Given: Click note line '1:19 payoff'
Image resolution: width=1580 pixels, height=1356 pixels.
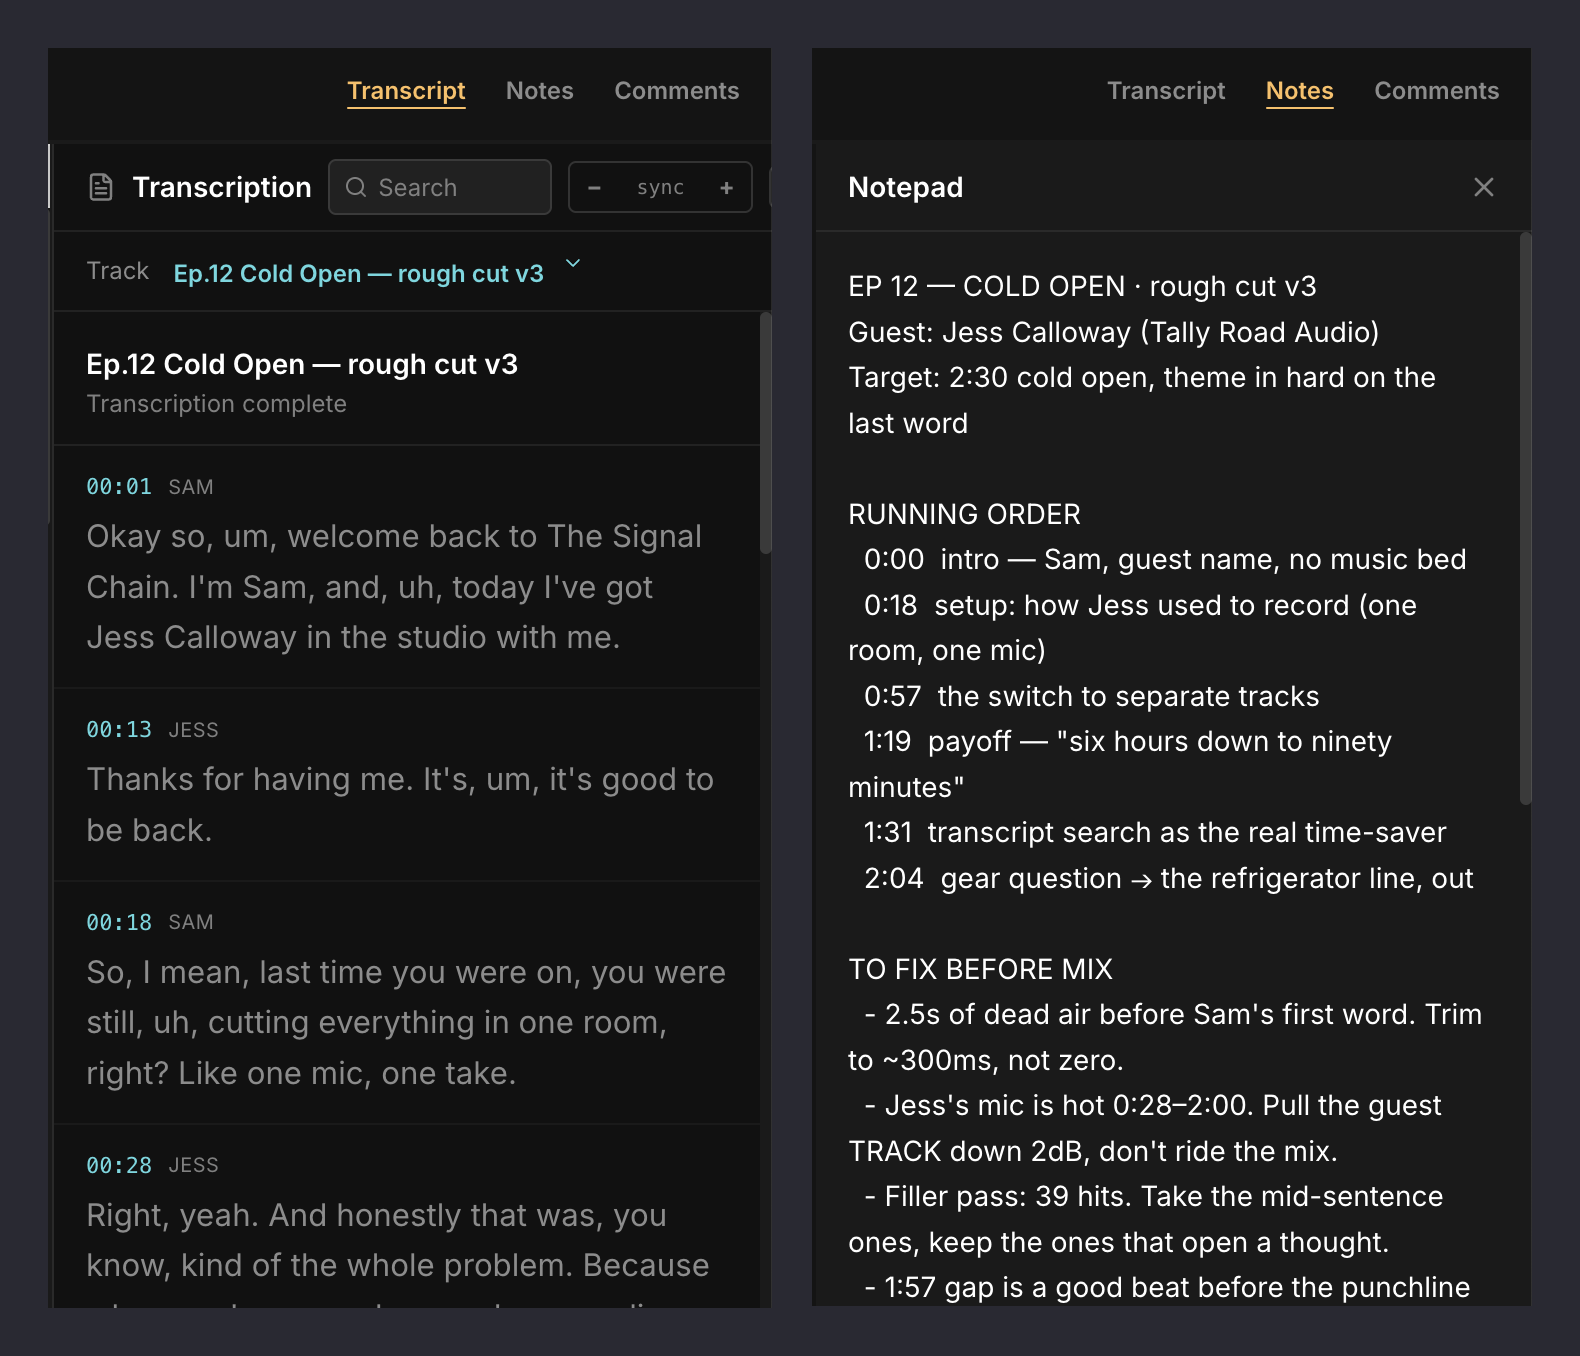Looking at the screenshot, I should (x=1120, y=764).
